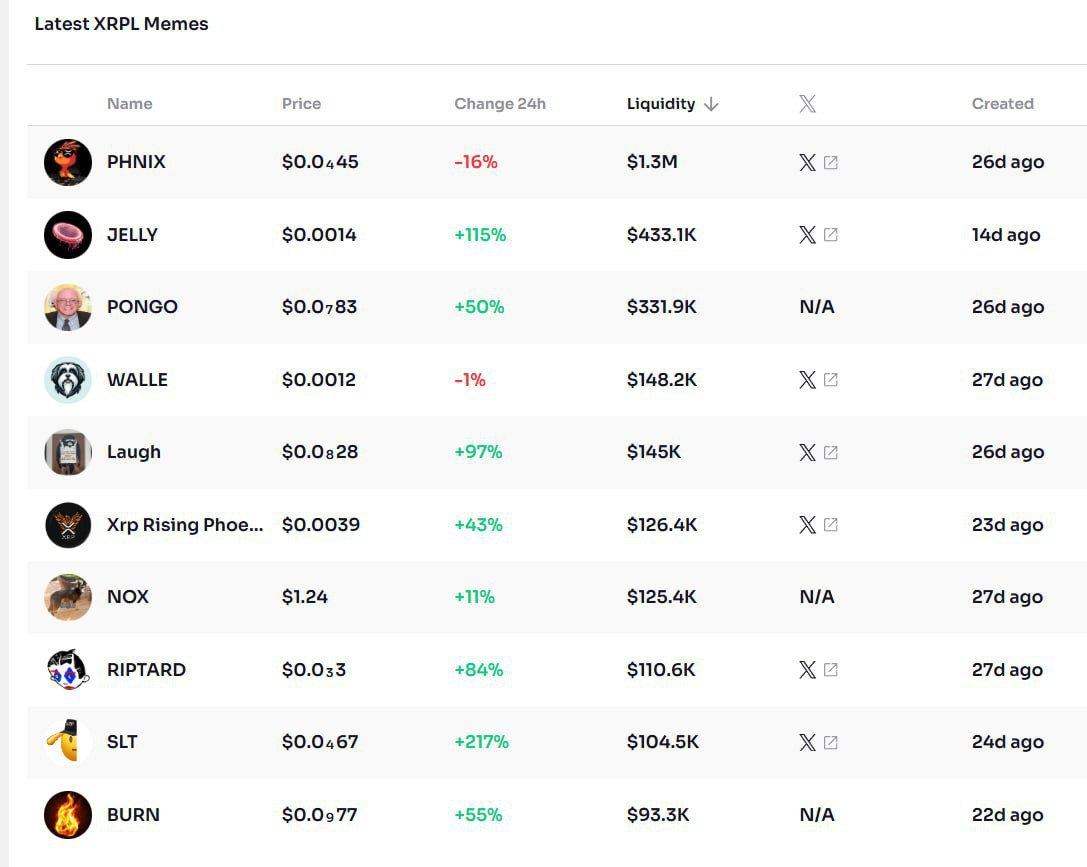
Task: Click the Xrp Rising Phoenix logo
Action: click(x=67, y=524)
